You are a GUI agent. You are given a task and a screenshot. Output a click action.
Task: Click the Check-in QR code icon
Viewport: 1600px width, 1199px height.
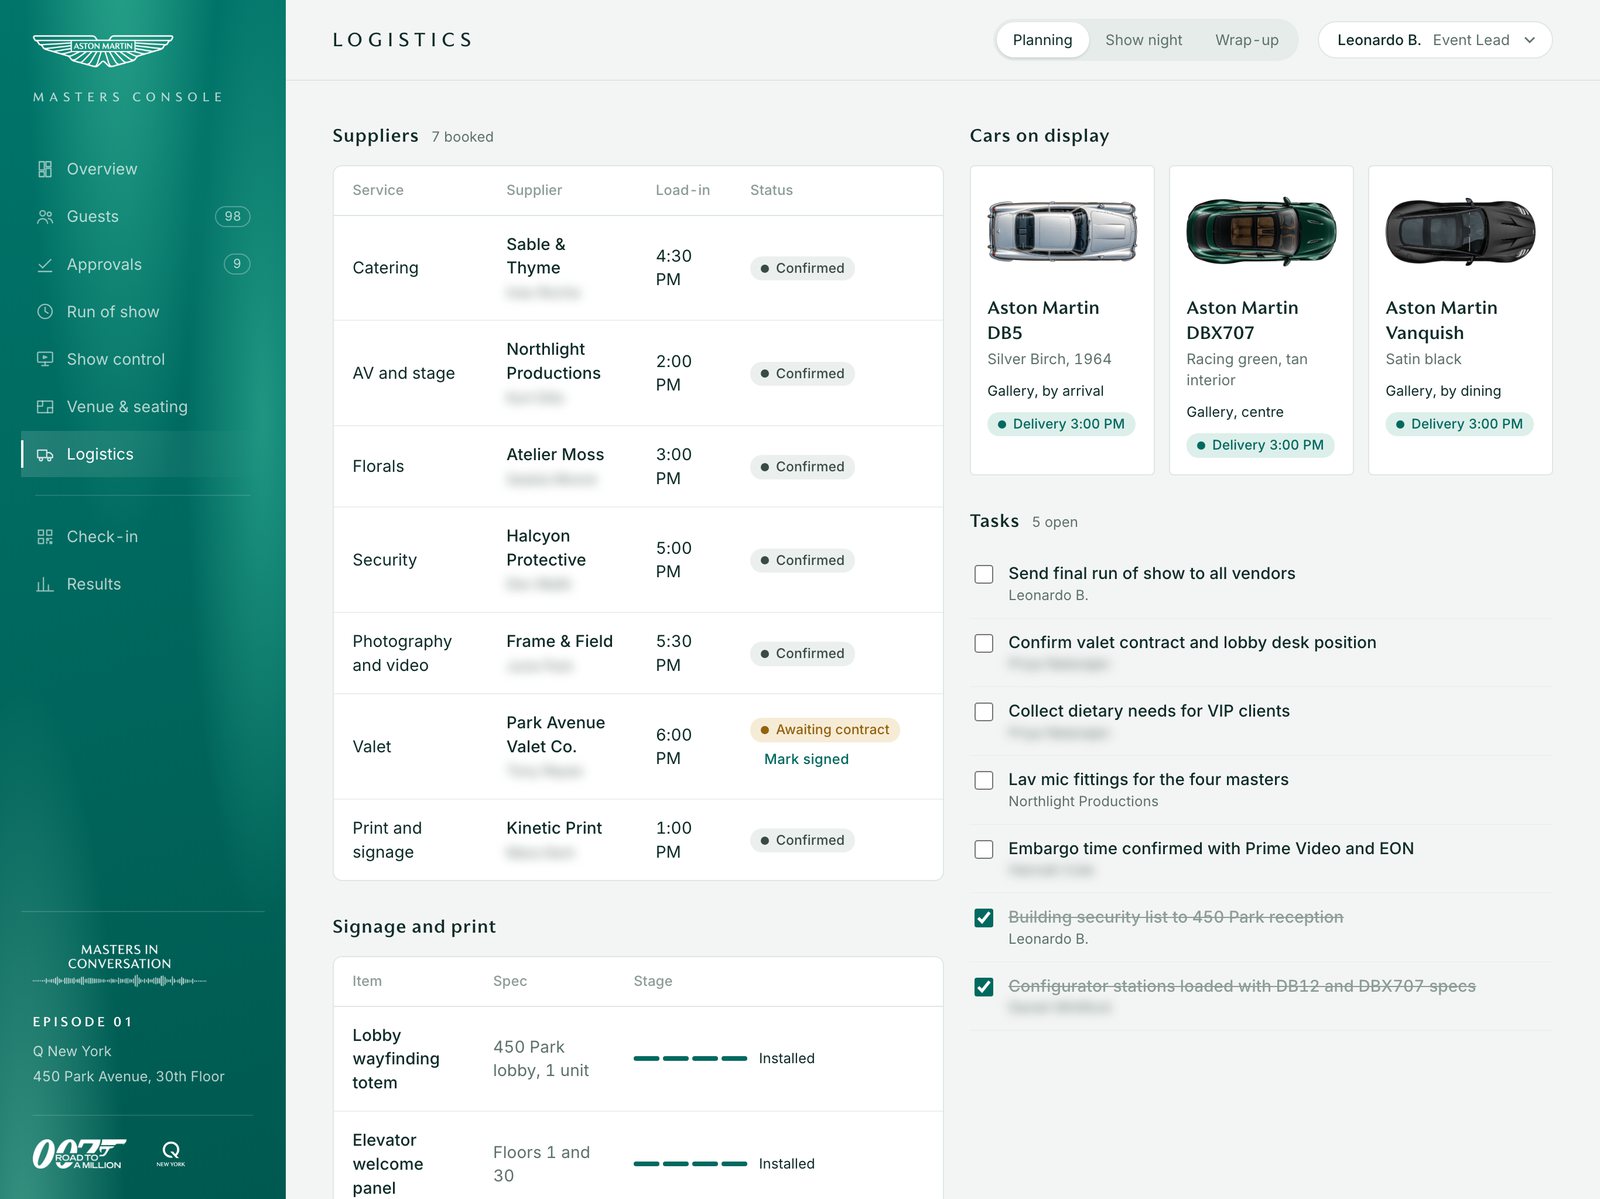click(45, 537)
